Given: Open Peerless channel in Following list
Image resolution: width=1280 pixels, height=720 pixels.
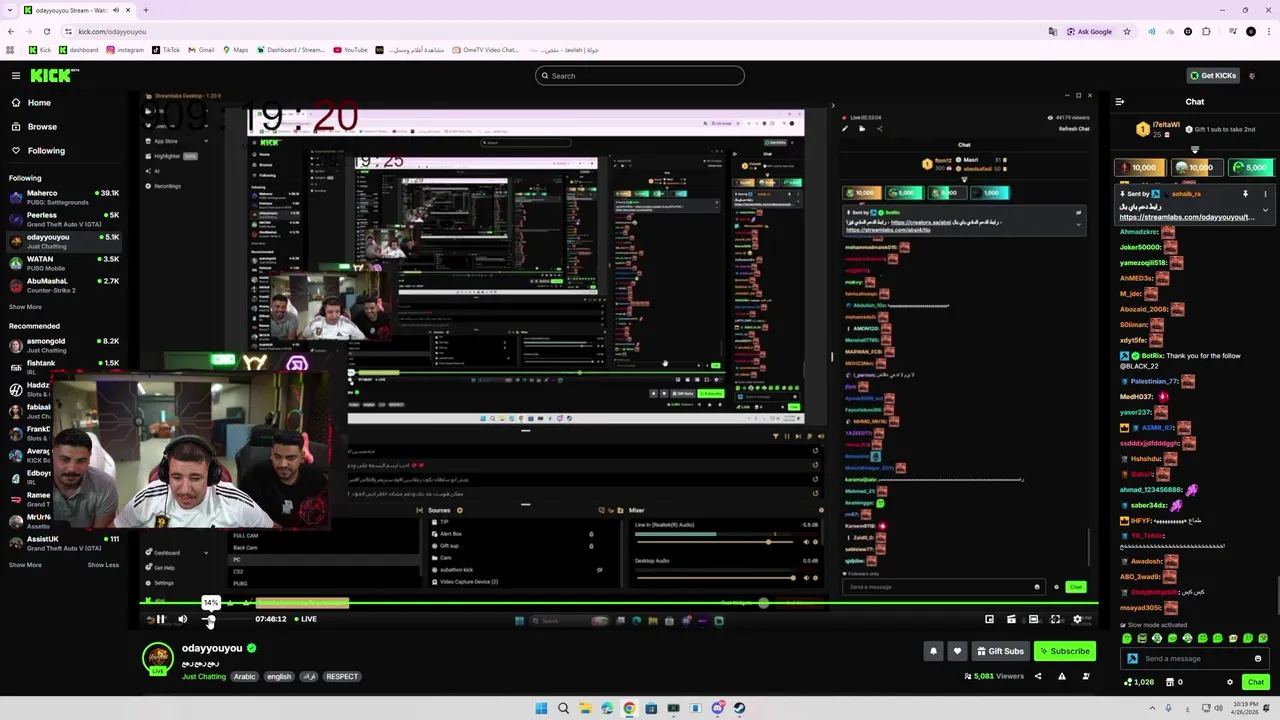Looking at the screenshot, I should coord(64,219).
